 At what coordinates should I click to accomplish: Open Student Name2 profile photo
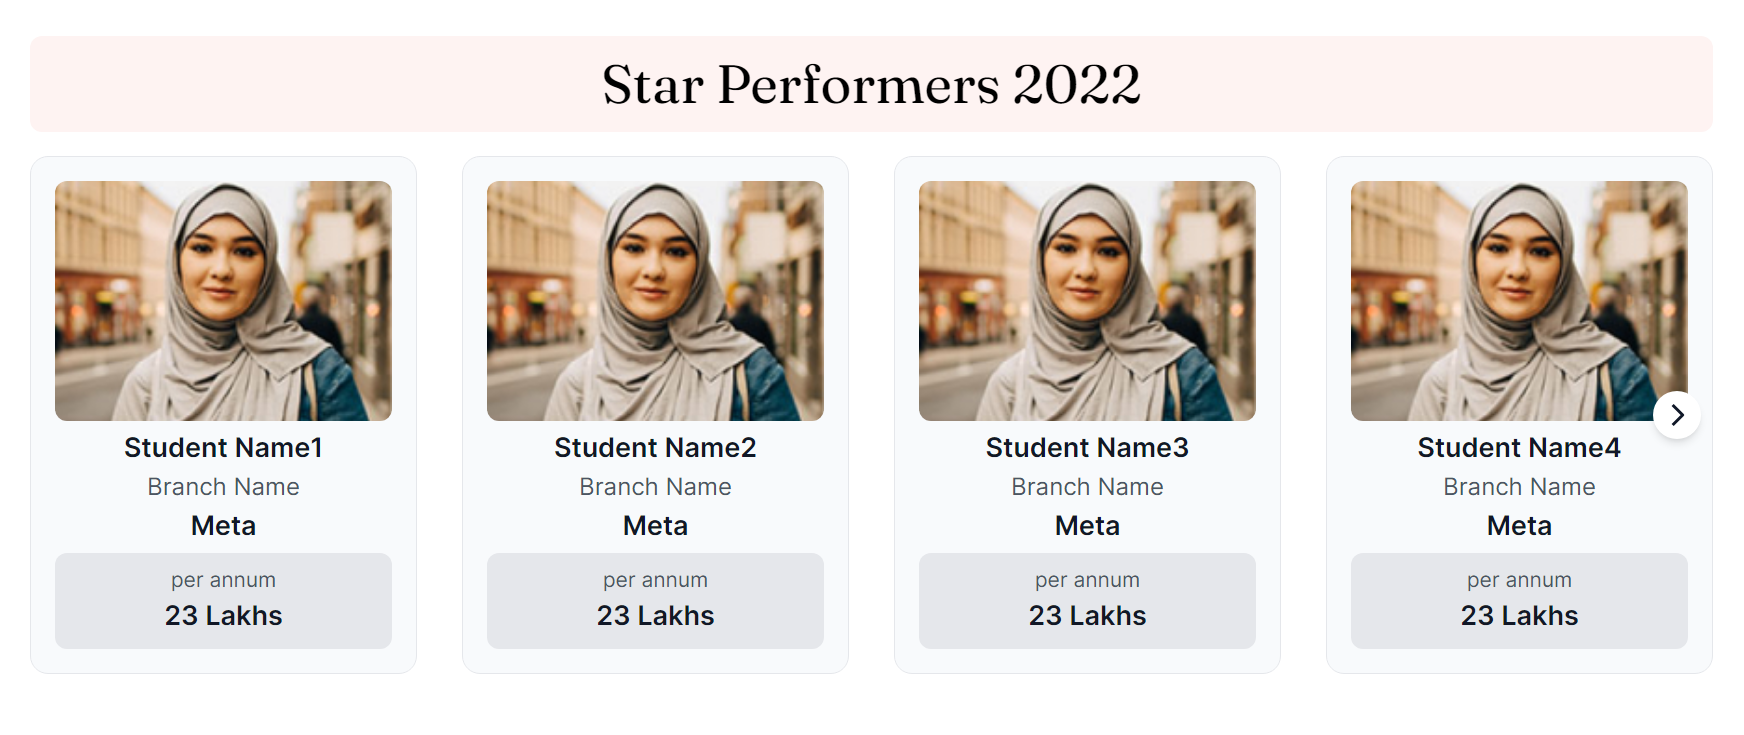655,300
